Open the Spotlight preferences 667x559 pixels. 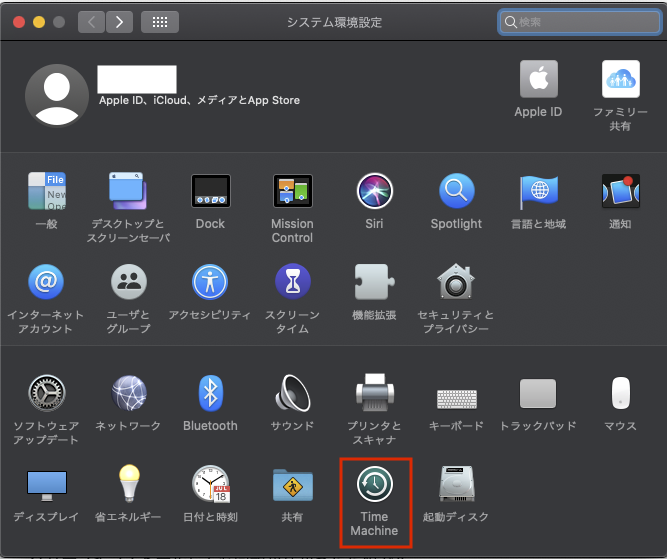[x=456, y=191]
